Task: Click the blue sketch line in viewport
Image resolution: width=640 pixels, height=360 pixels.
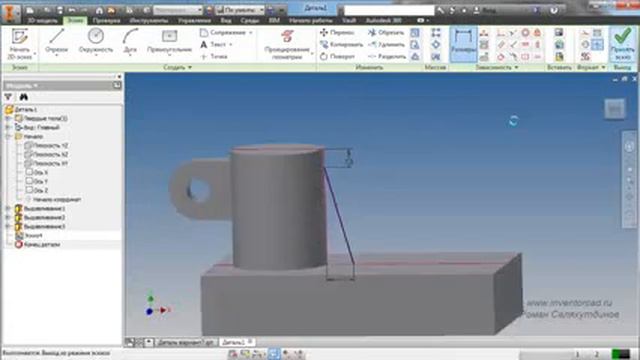Action: [x=339, y=214]
